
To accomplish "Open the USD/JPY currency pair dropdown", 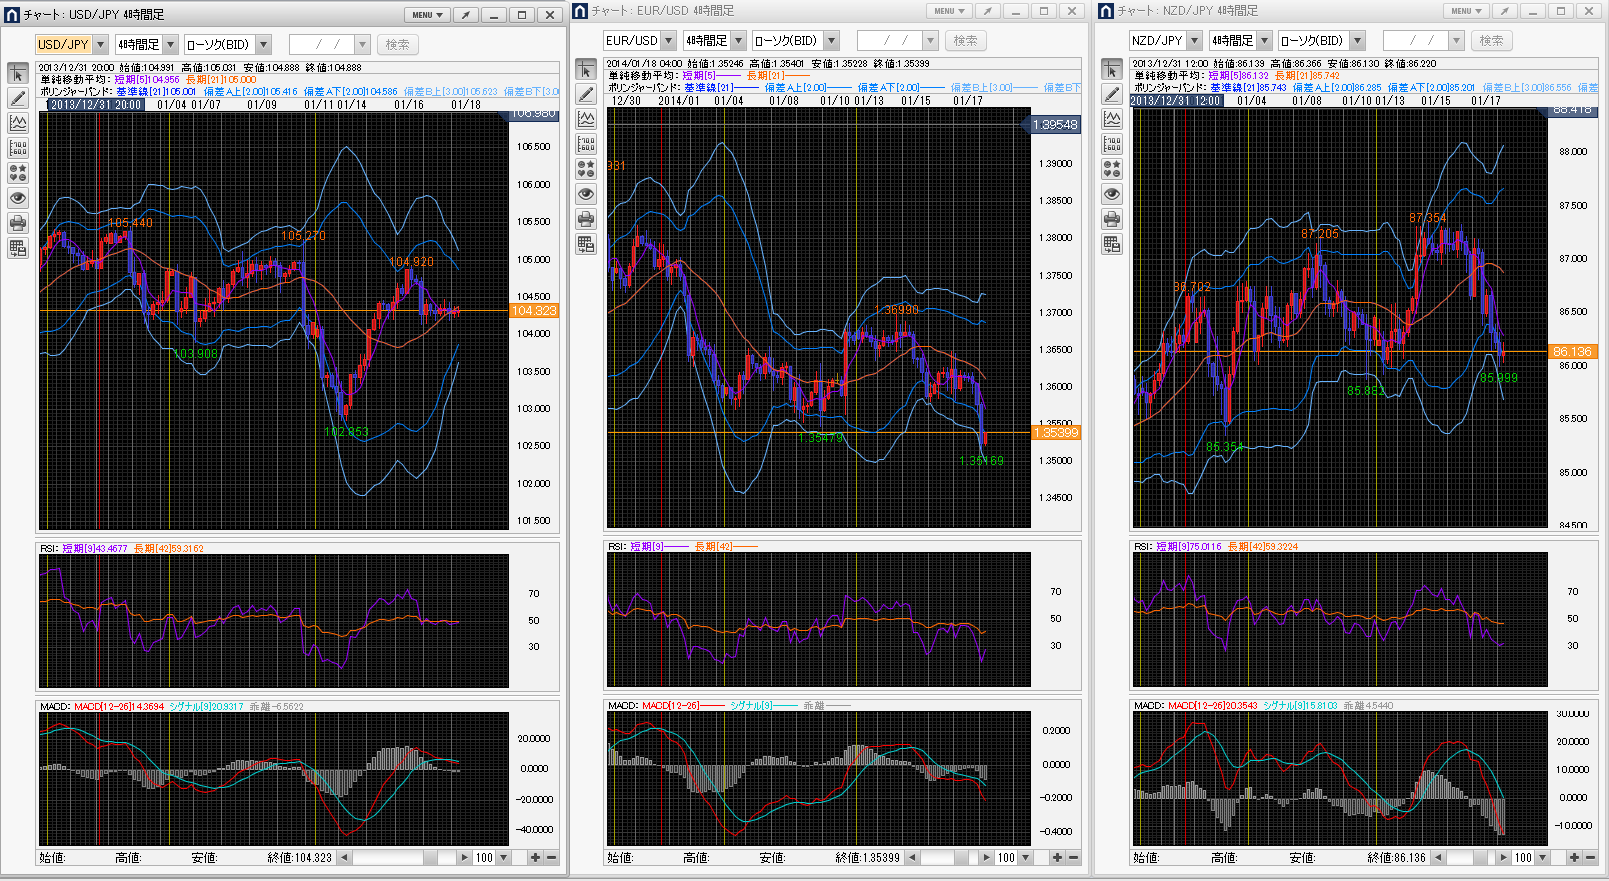I will pos(101,45).
